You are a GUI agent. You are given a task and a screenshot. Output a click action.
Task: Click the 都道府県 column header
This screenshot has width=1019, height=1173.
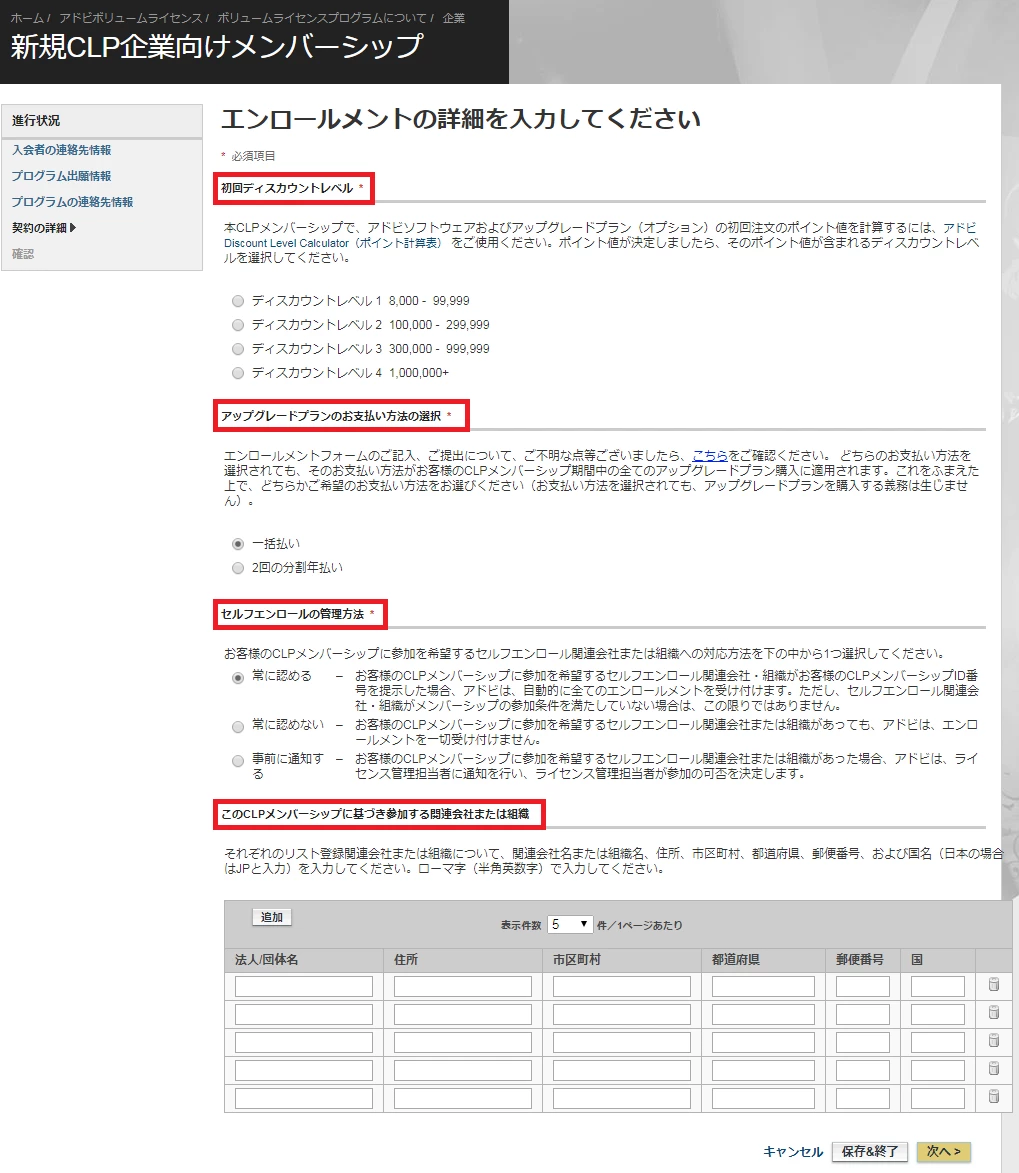click(x=735, y=960)
